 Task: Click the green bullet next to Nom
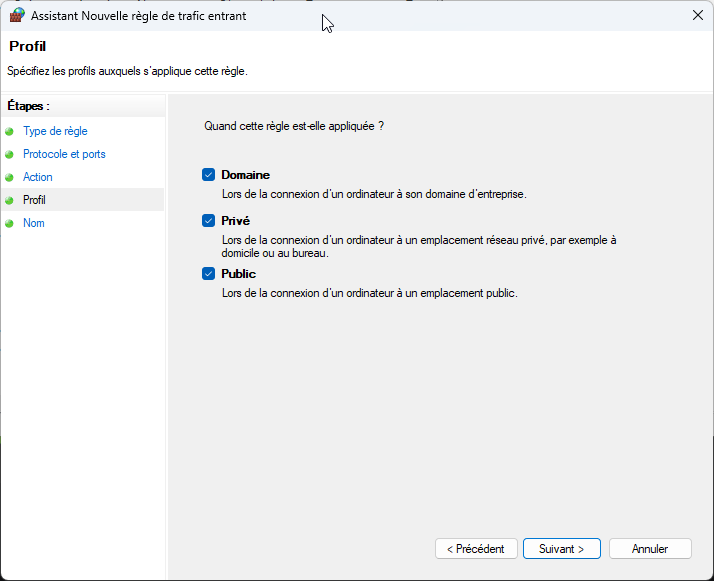coord(10,223)
